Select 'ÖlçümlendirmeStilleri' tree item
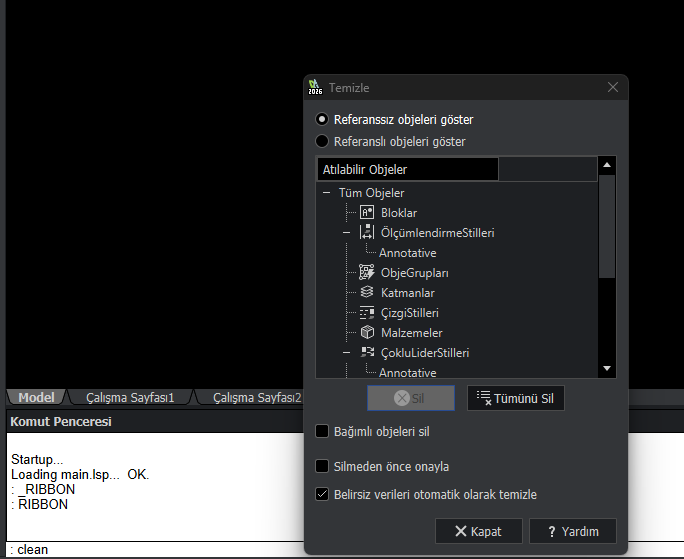Screen dimensions: 684x559 click(438, 233)
